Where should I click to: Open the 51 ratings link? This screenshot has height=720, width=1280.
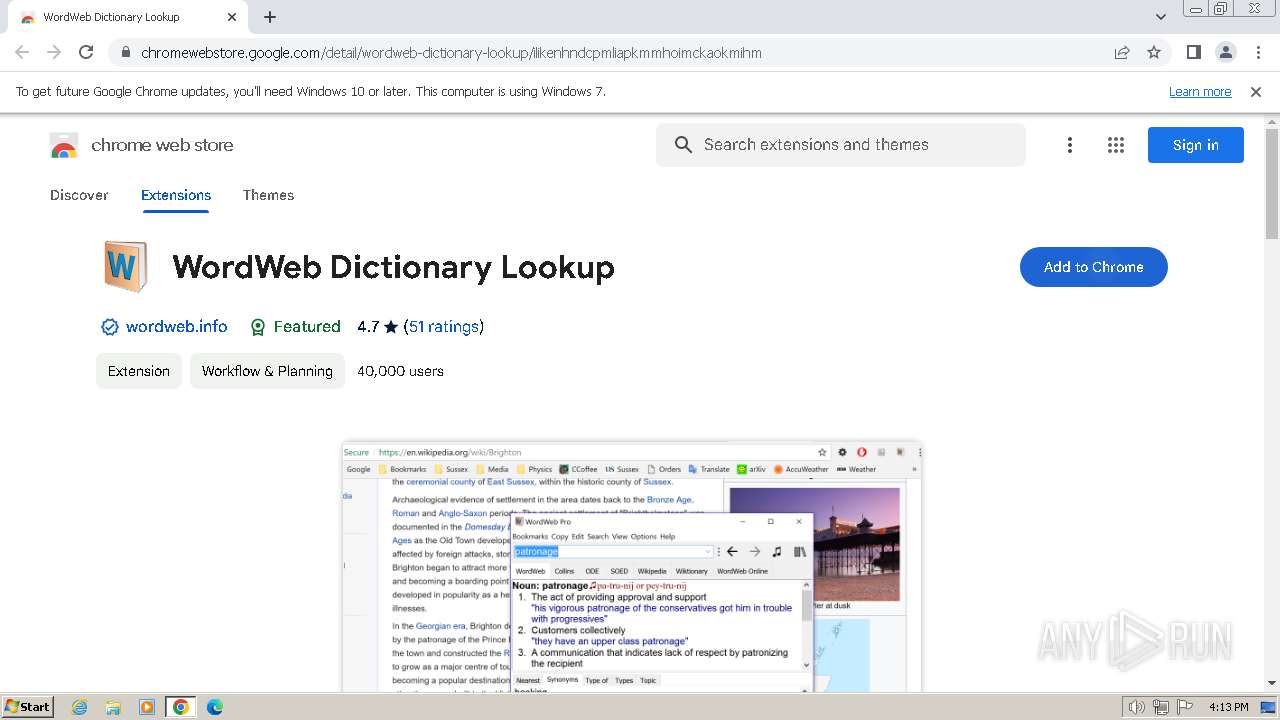pyautogui.click(x=444, y=327)
